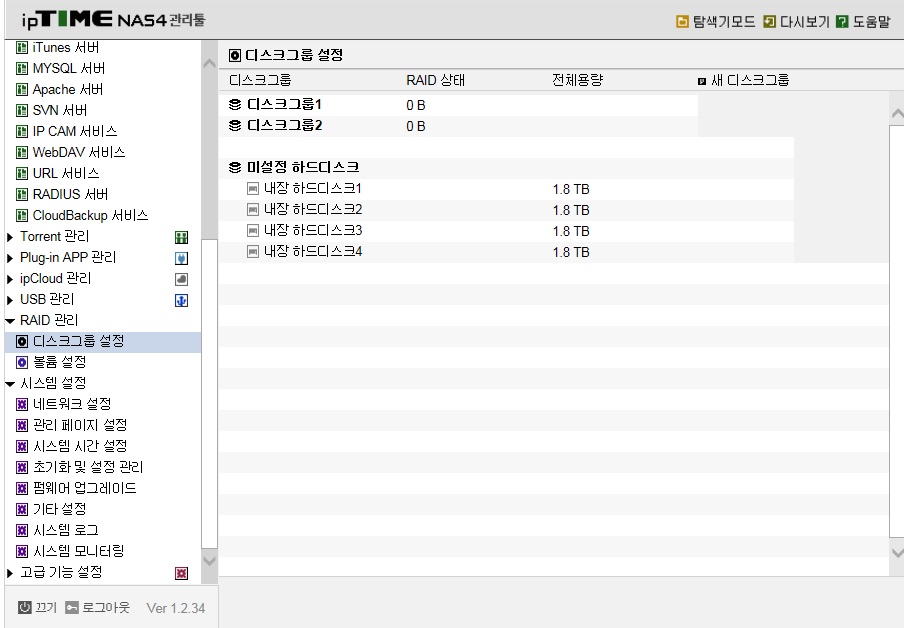Click the 끄기 power icon
The height and width of the screenshot is (628, 904).
pos(24,607)
